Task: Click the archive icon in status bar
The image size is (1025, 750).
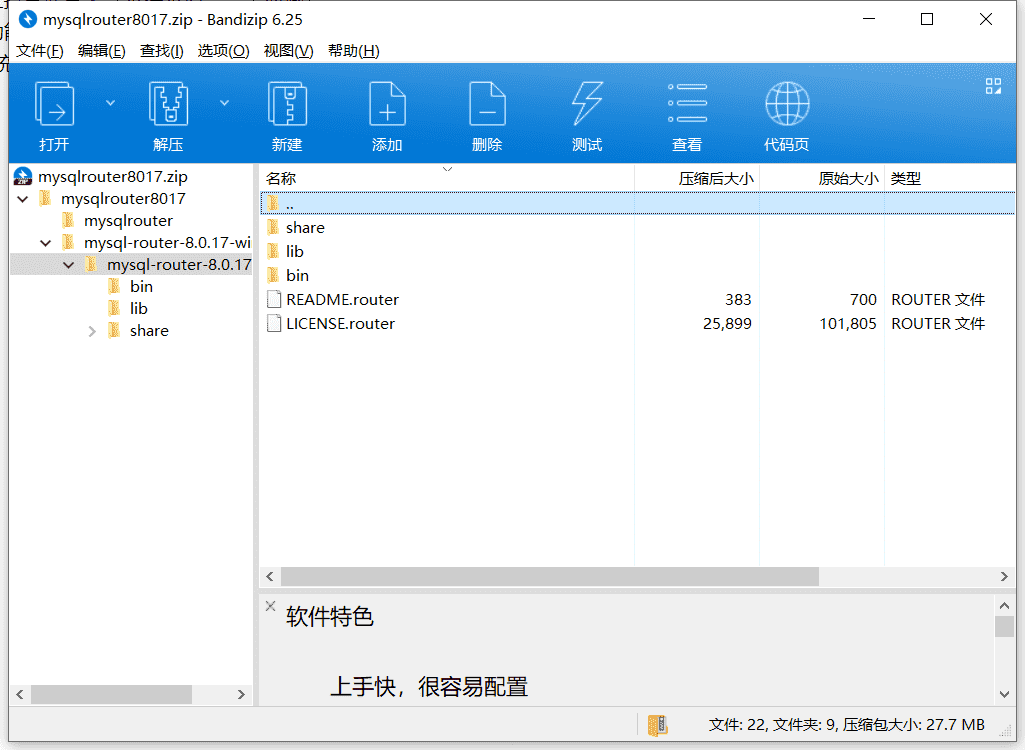Action: coord(658,724)
